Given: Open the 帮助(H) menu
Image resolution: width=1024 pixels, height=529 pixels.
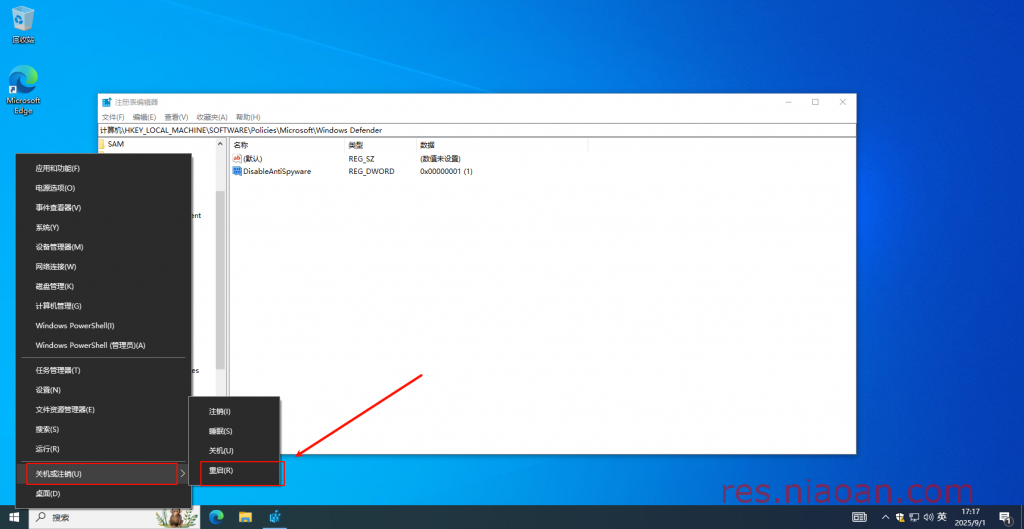Looking at the screenshot, I should pos(248,117).
